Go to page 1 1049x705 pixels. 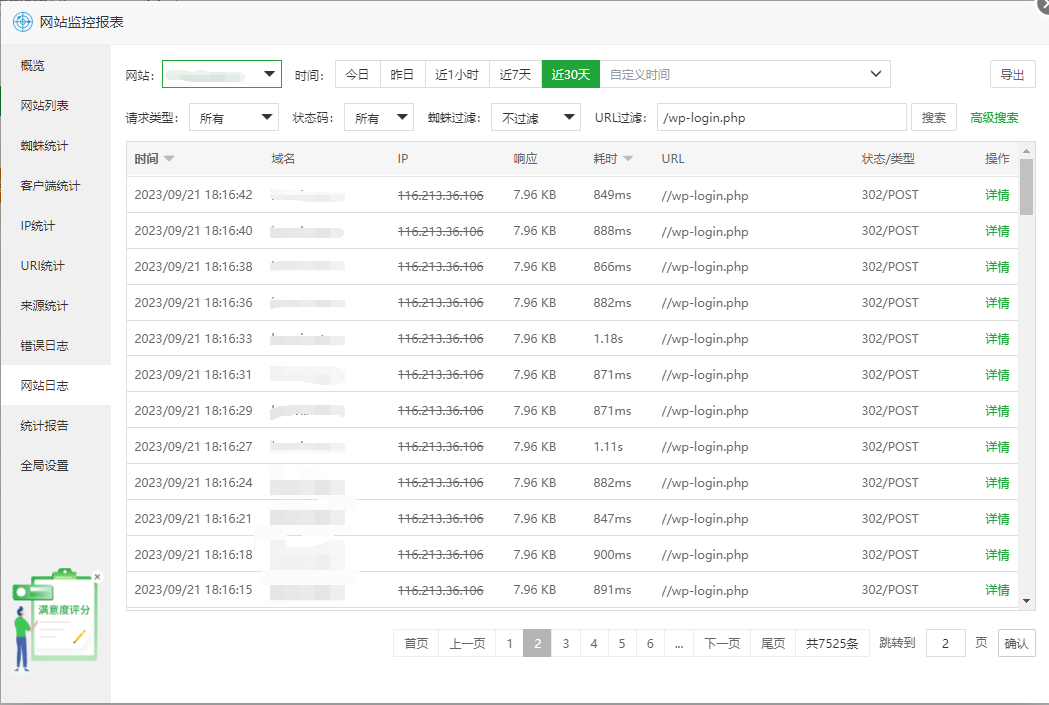(509, 643)
